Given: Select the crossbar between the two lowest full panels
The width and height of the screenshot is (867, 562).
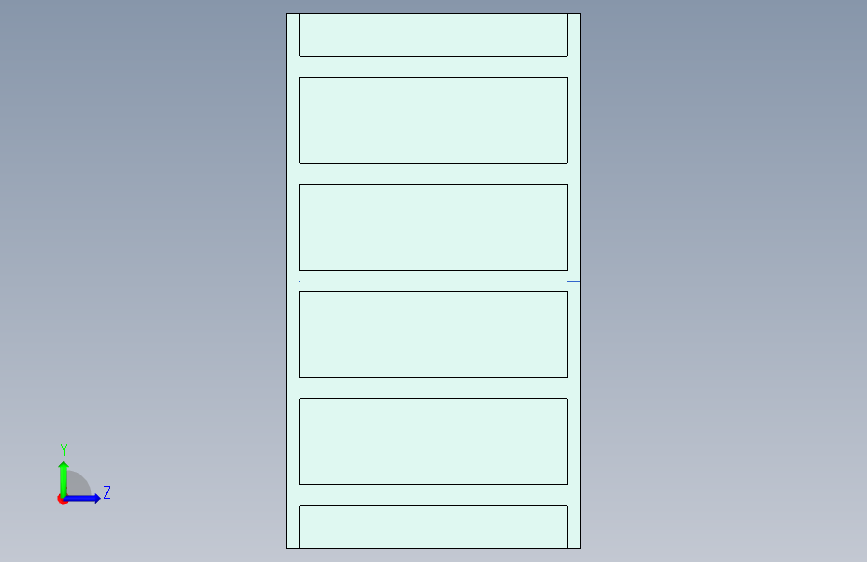Looking at the screenshot, I should tap(434, 388).
